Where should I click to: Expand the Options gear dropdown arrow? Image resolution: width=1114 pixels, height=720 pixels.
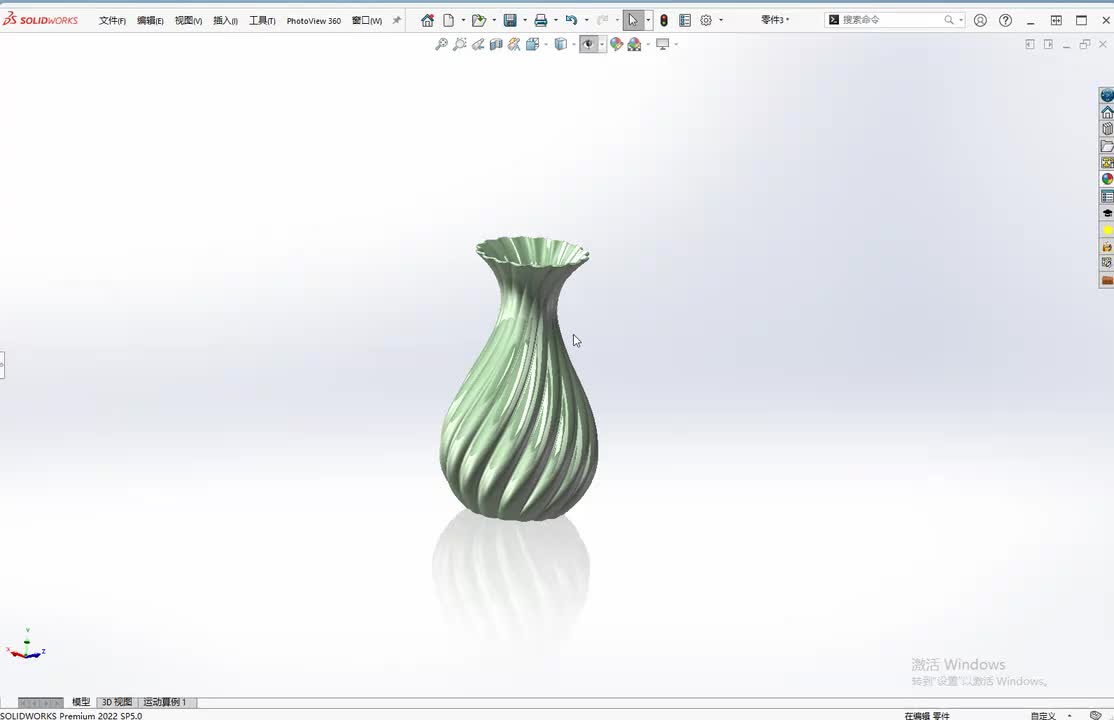721,21
